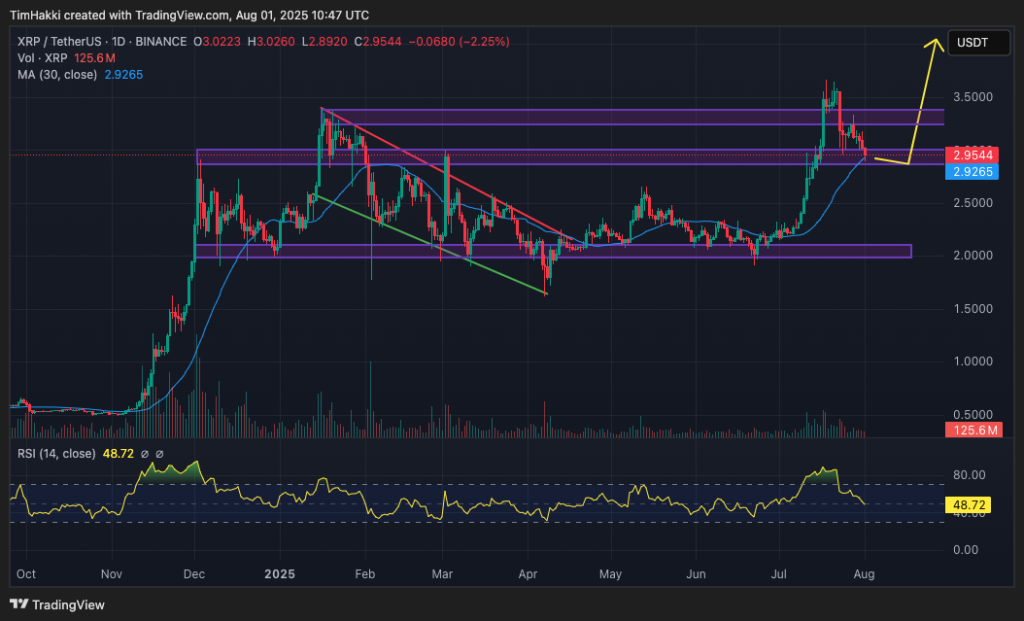This screenshot has height=621, width=1024.
Task: Click the Vol · XRP legend label
Action: click(x=38, y=58)
